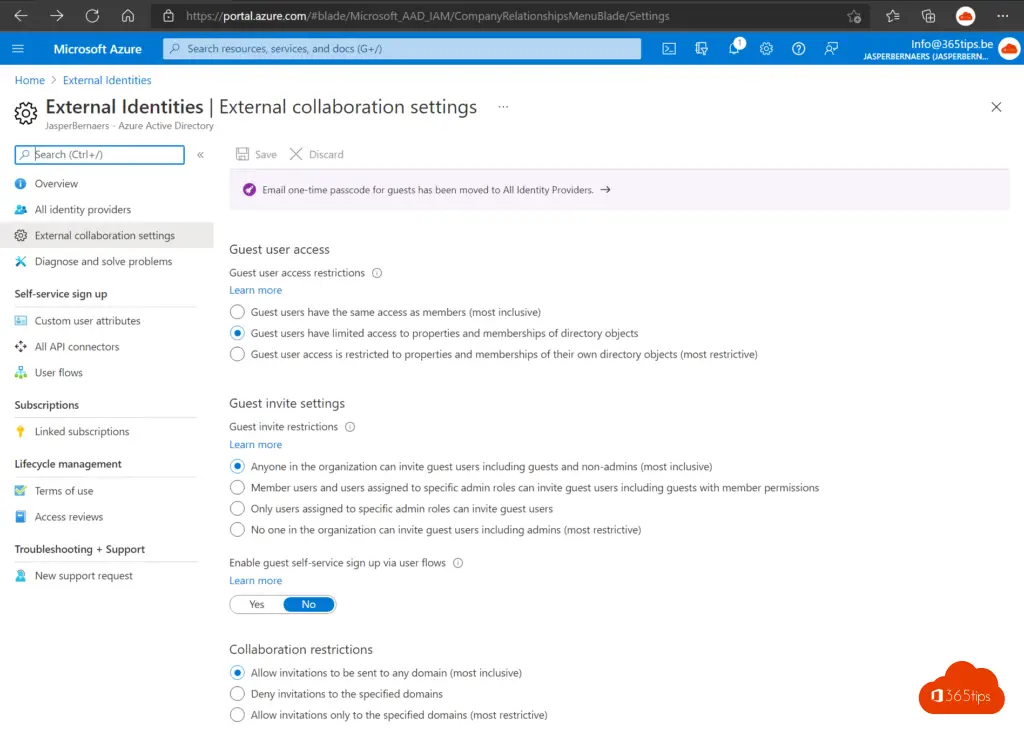
Task: Click the help question mark icon
Action: tap(798, 49)
